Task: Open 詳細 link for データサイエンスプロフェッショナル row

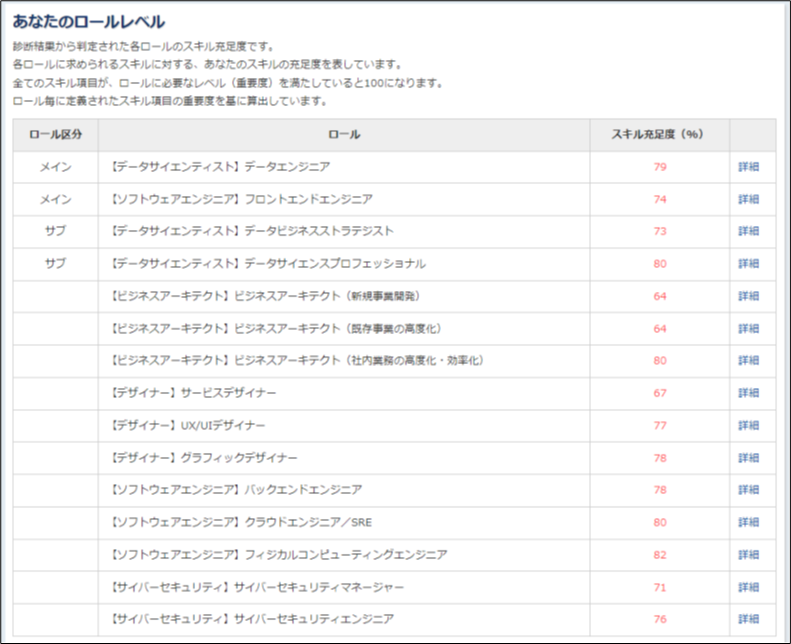Action: tap(749, 264)
